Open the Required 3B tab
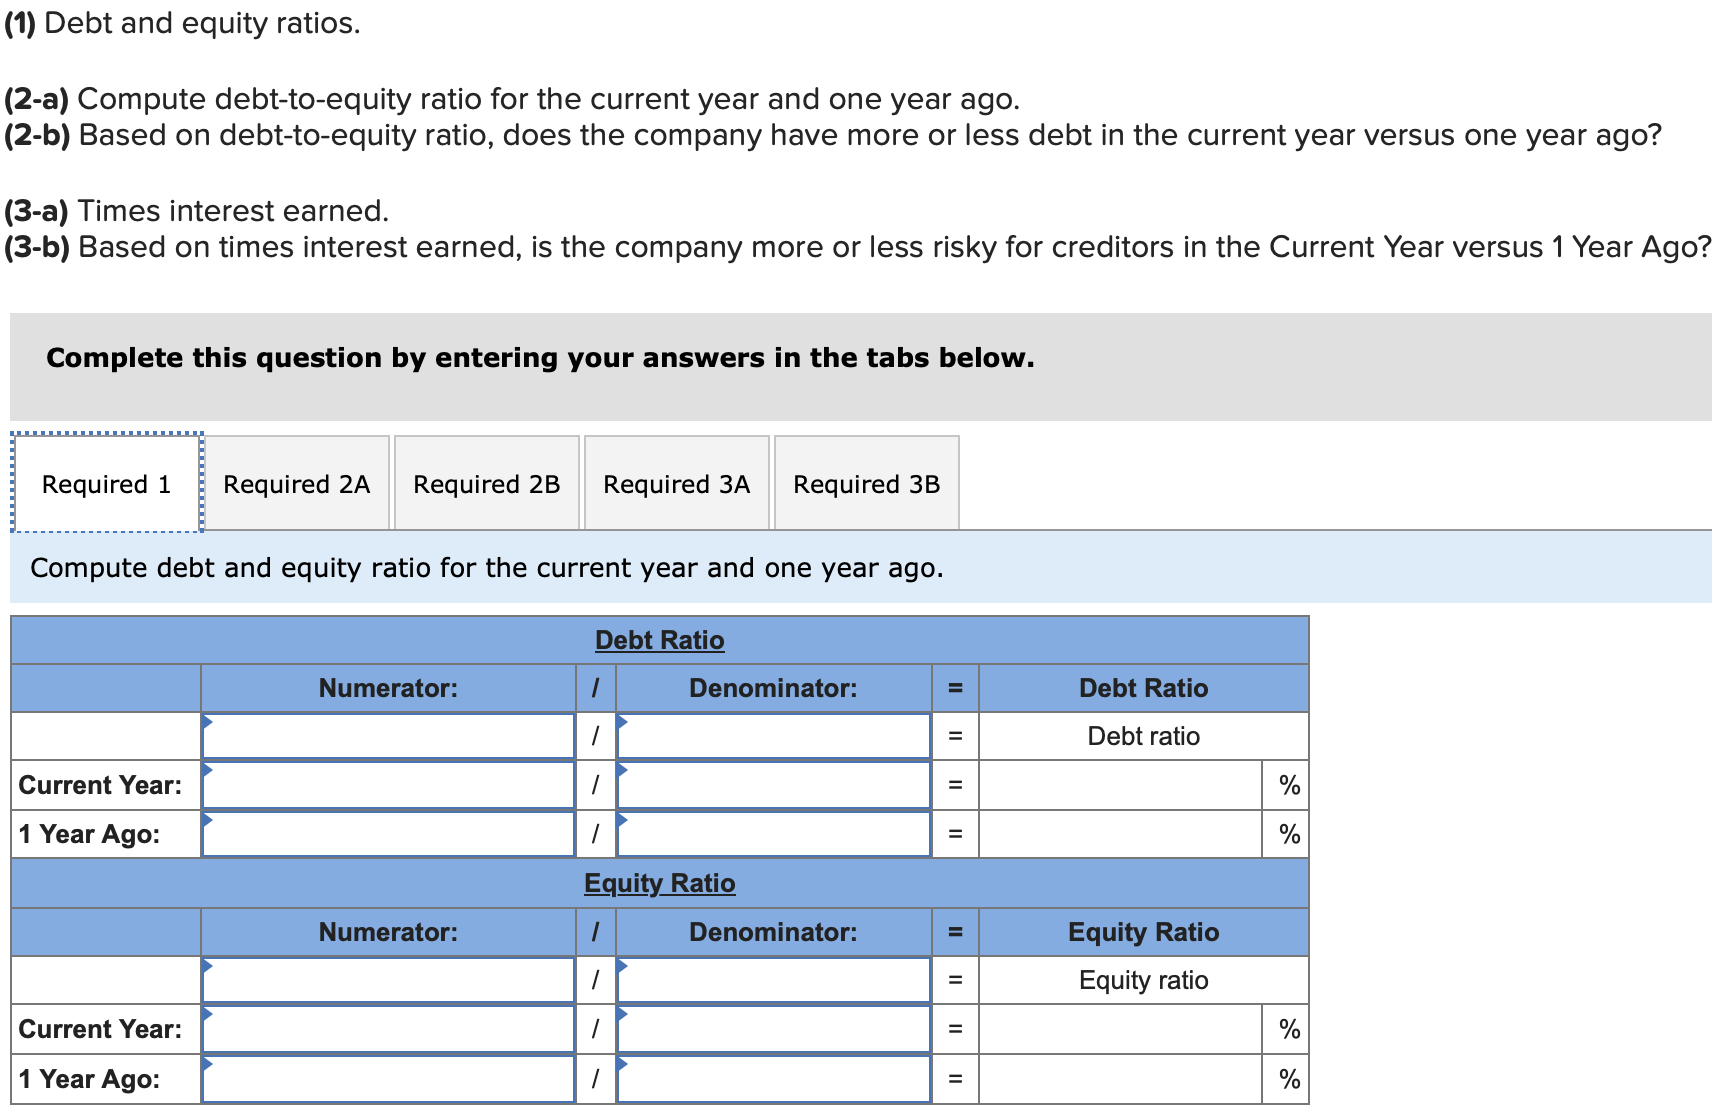1719x1111 pixels. 866,483
